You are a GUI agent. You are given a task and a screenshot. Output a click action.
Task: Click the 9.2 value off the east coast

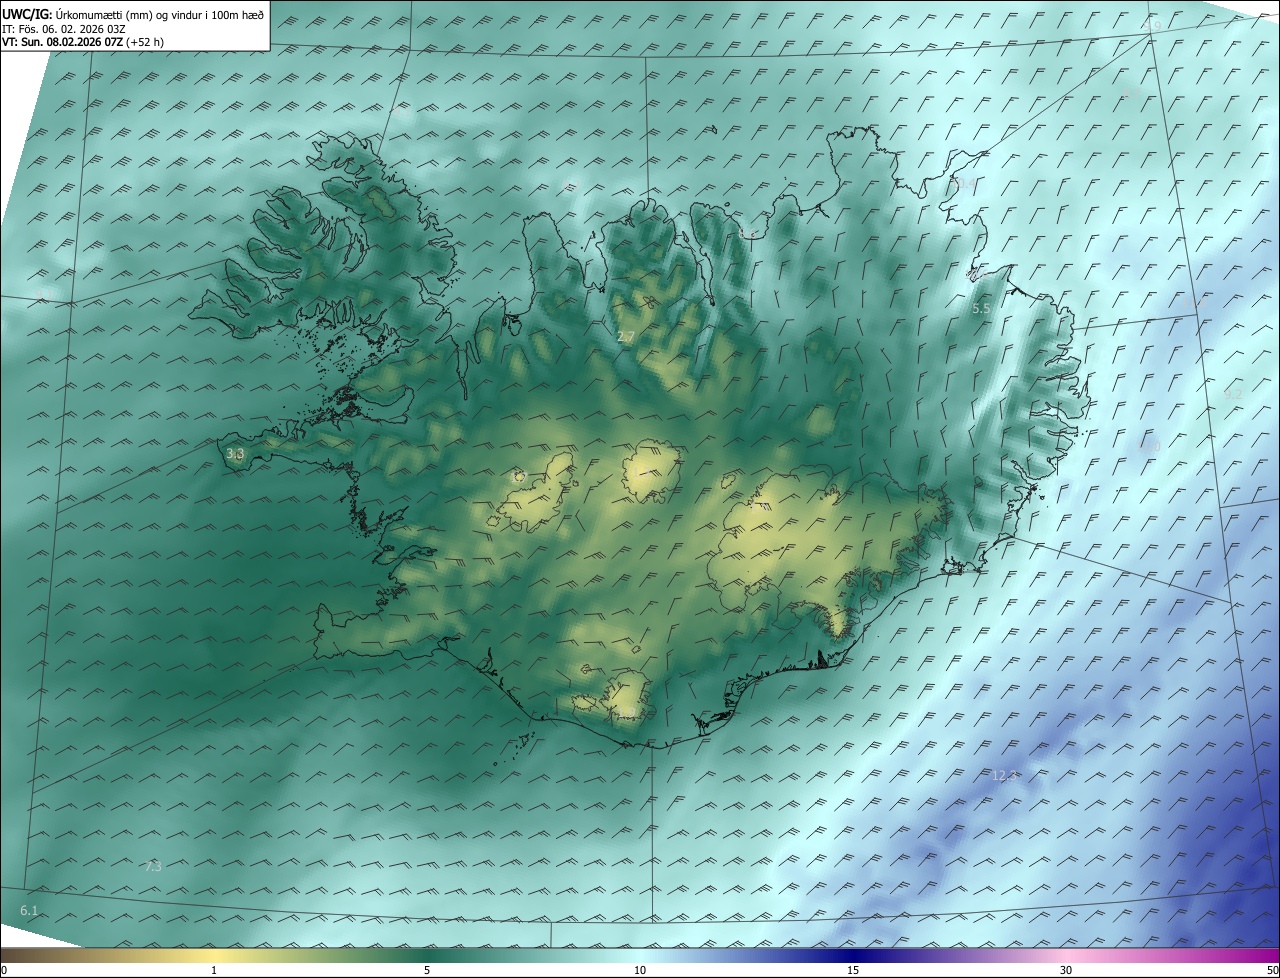coord(1233,394)
